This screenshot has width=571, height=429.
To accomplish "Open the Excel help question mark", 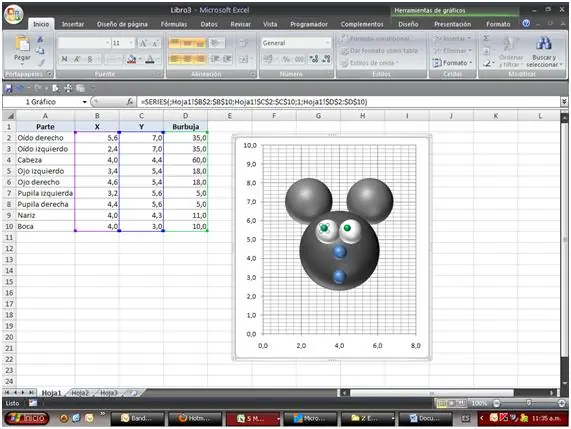I will click(526, 24).
